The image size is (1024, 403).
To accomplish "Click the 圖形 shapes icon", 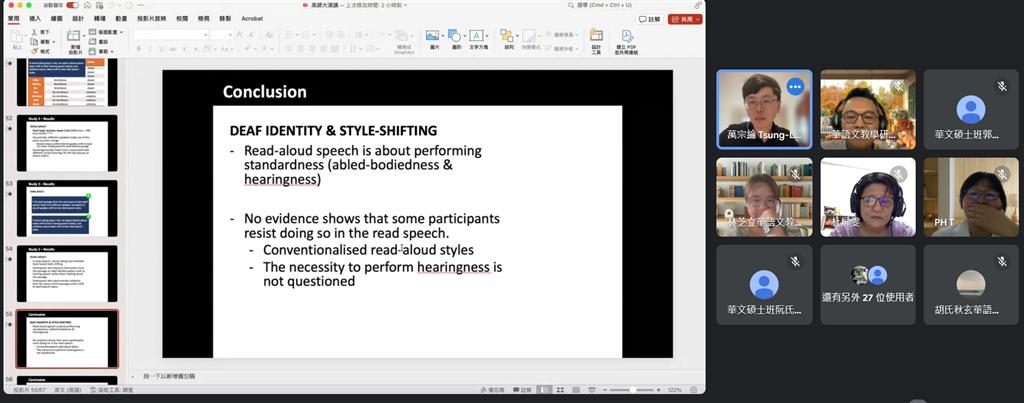I will click(454, 35).
